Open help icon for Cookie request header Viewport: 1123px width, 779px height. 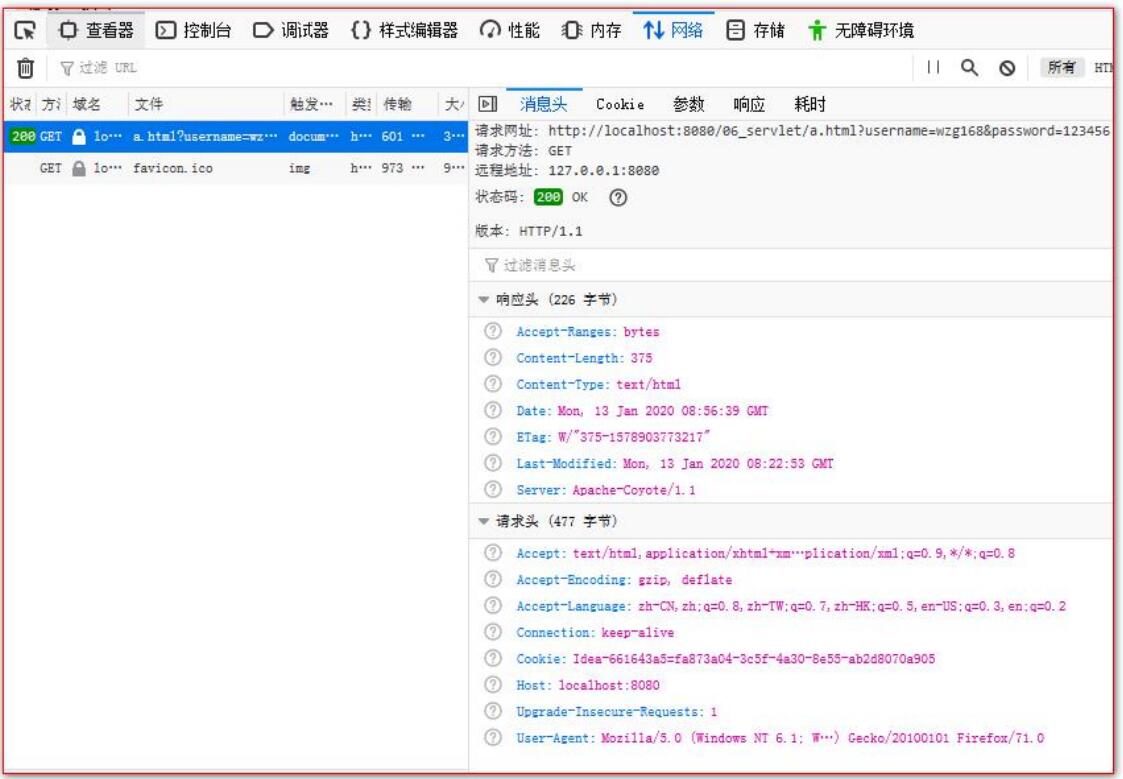493,658
